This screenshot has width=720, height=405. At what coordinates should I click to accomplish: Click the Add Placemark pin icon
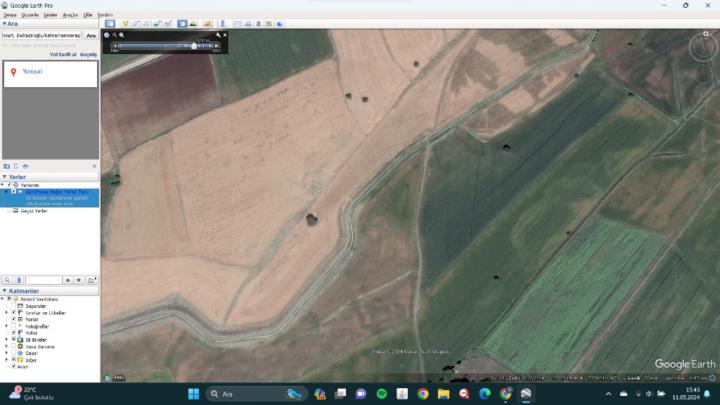point(124,23)
